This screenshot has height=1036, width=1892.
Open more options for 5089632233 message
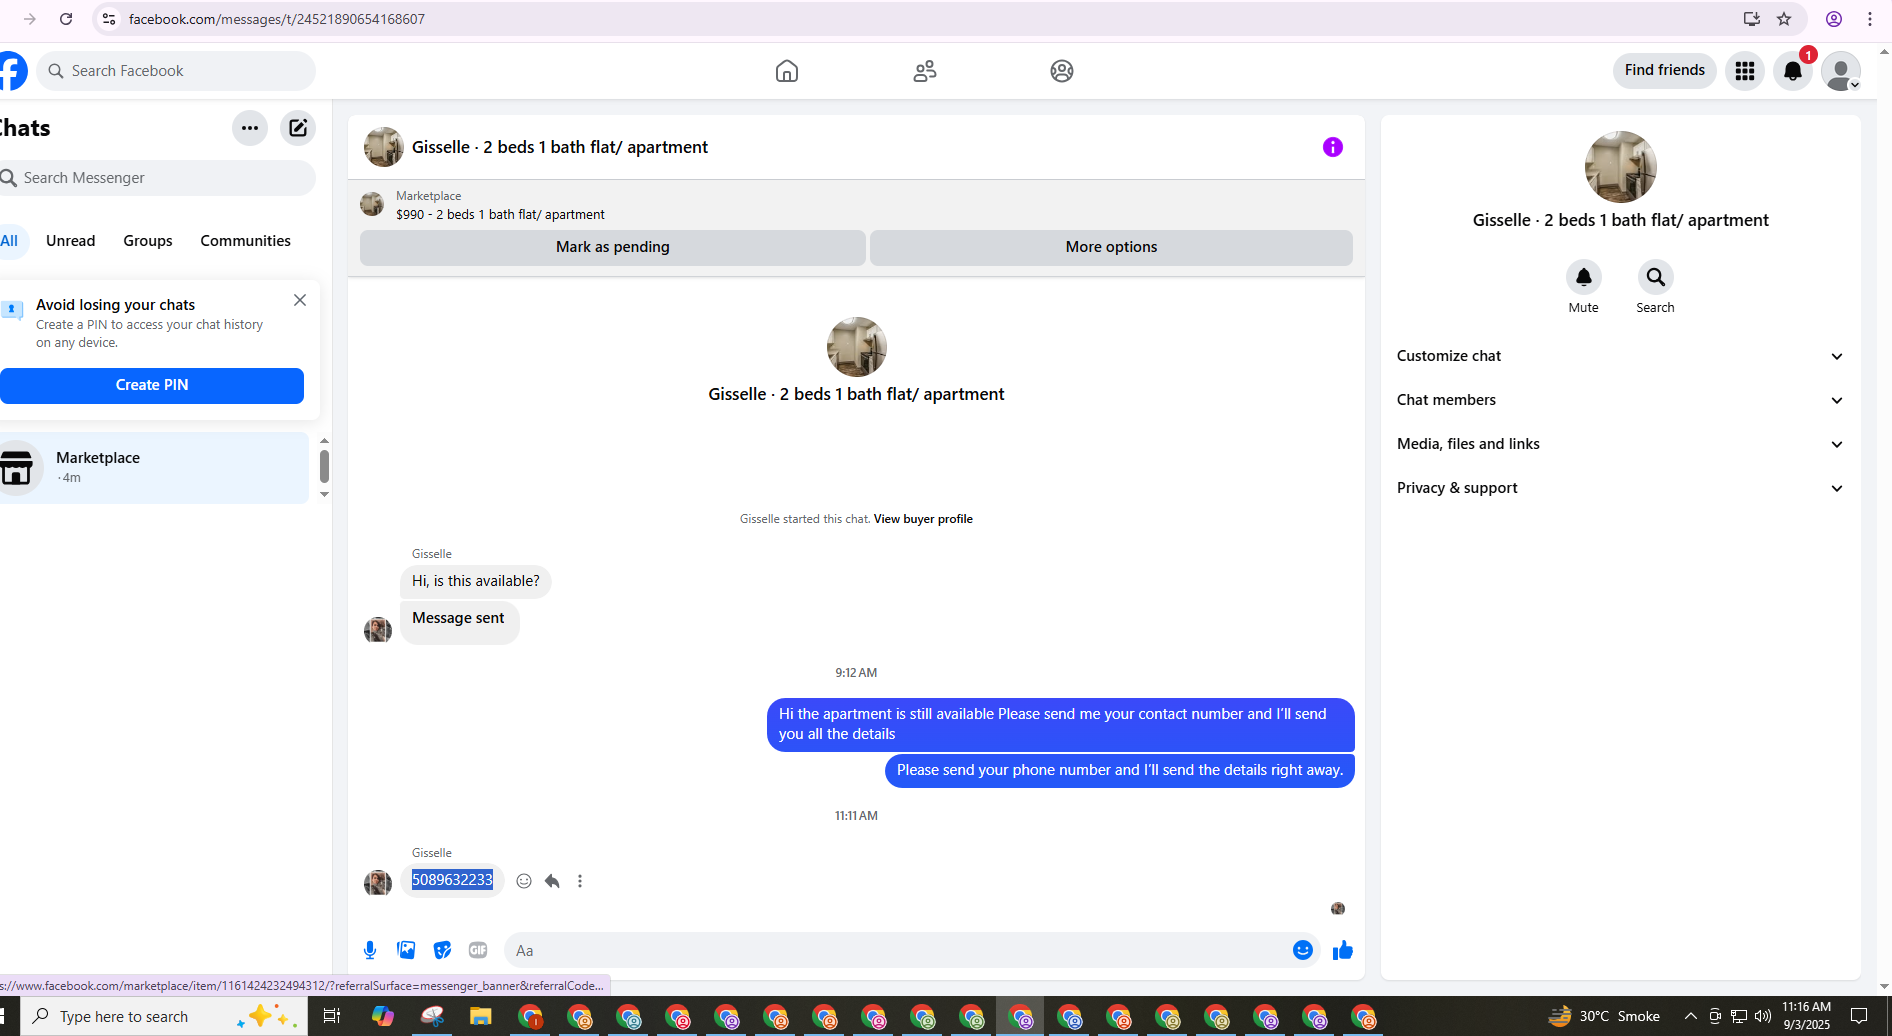(580, 881)
